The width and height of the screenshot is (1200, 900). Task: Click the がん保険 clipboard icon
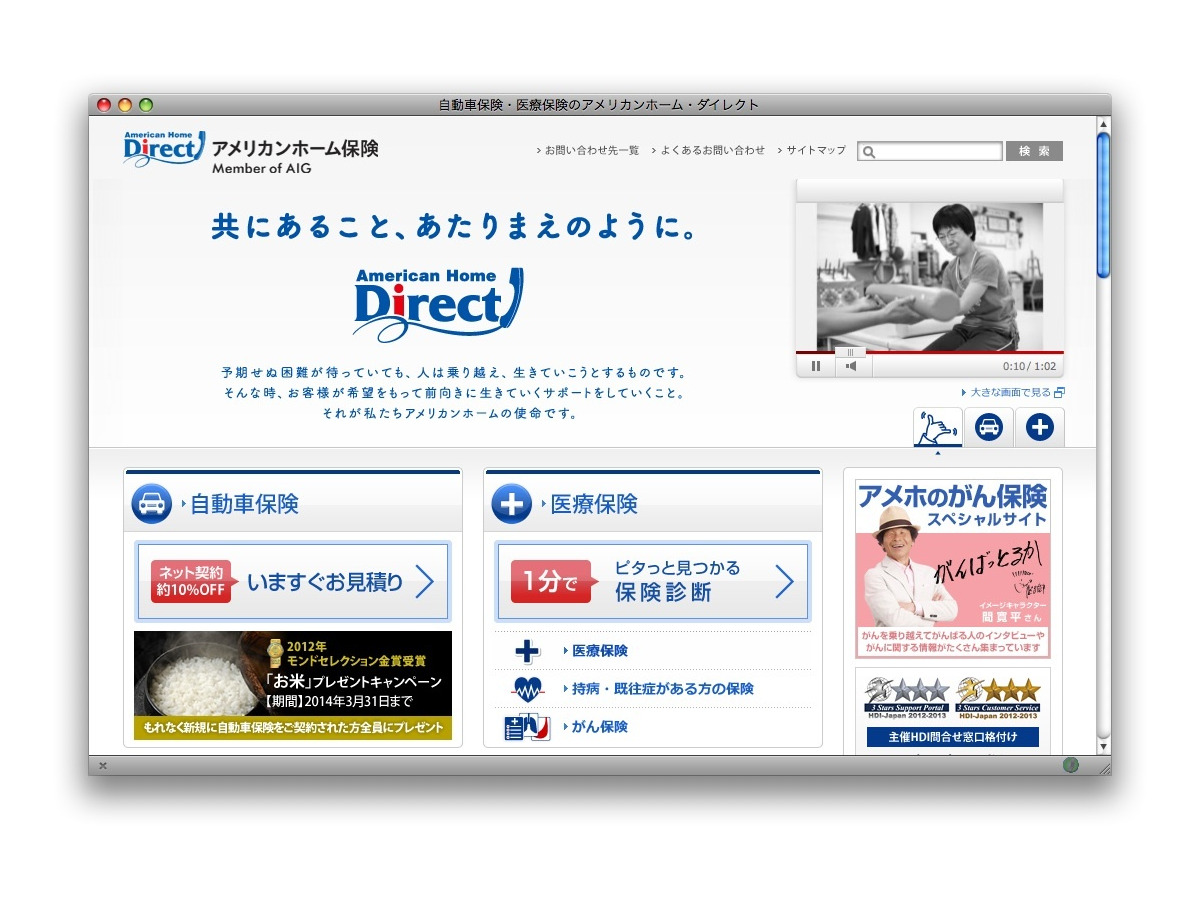click(527, 727)
